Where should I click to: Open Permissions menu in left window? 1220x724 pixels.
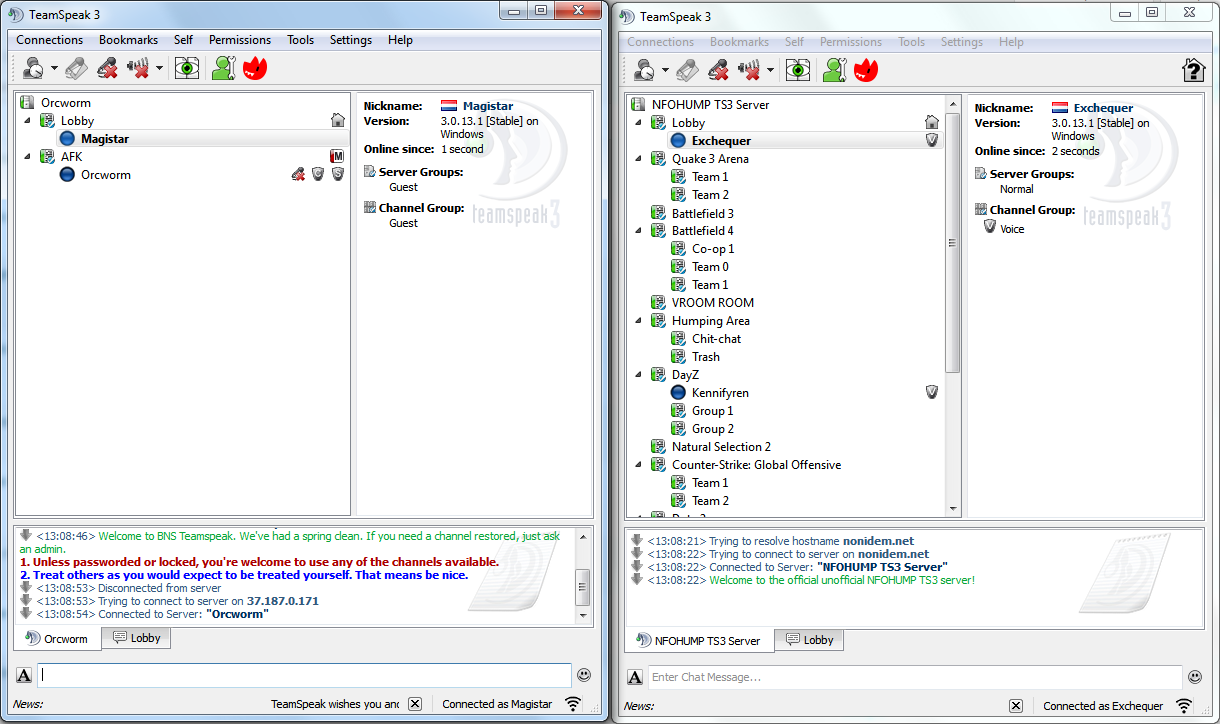240,40
